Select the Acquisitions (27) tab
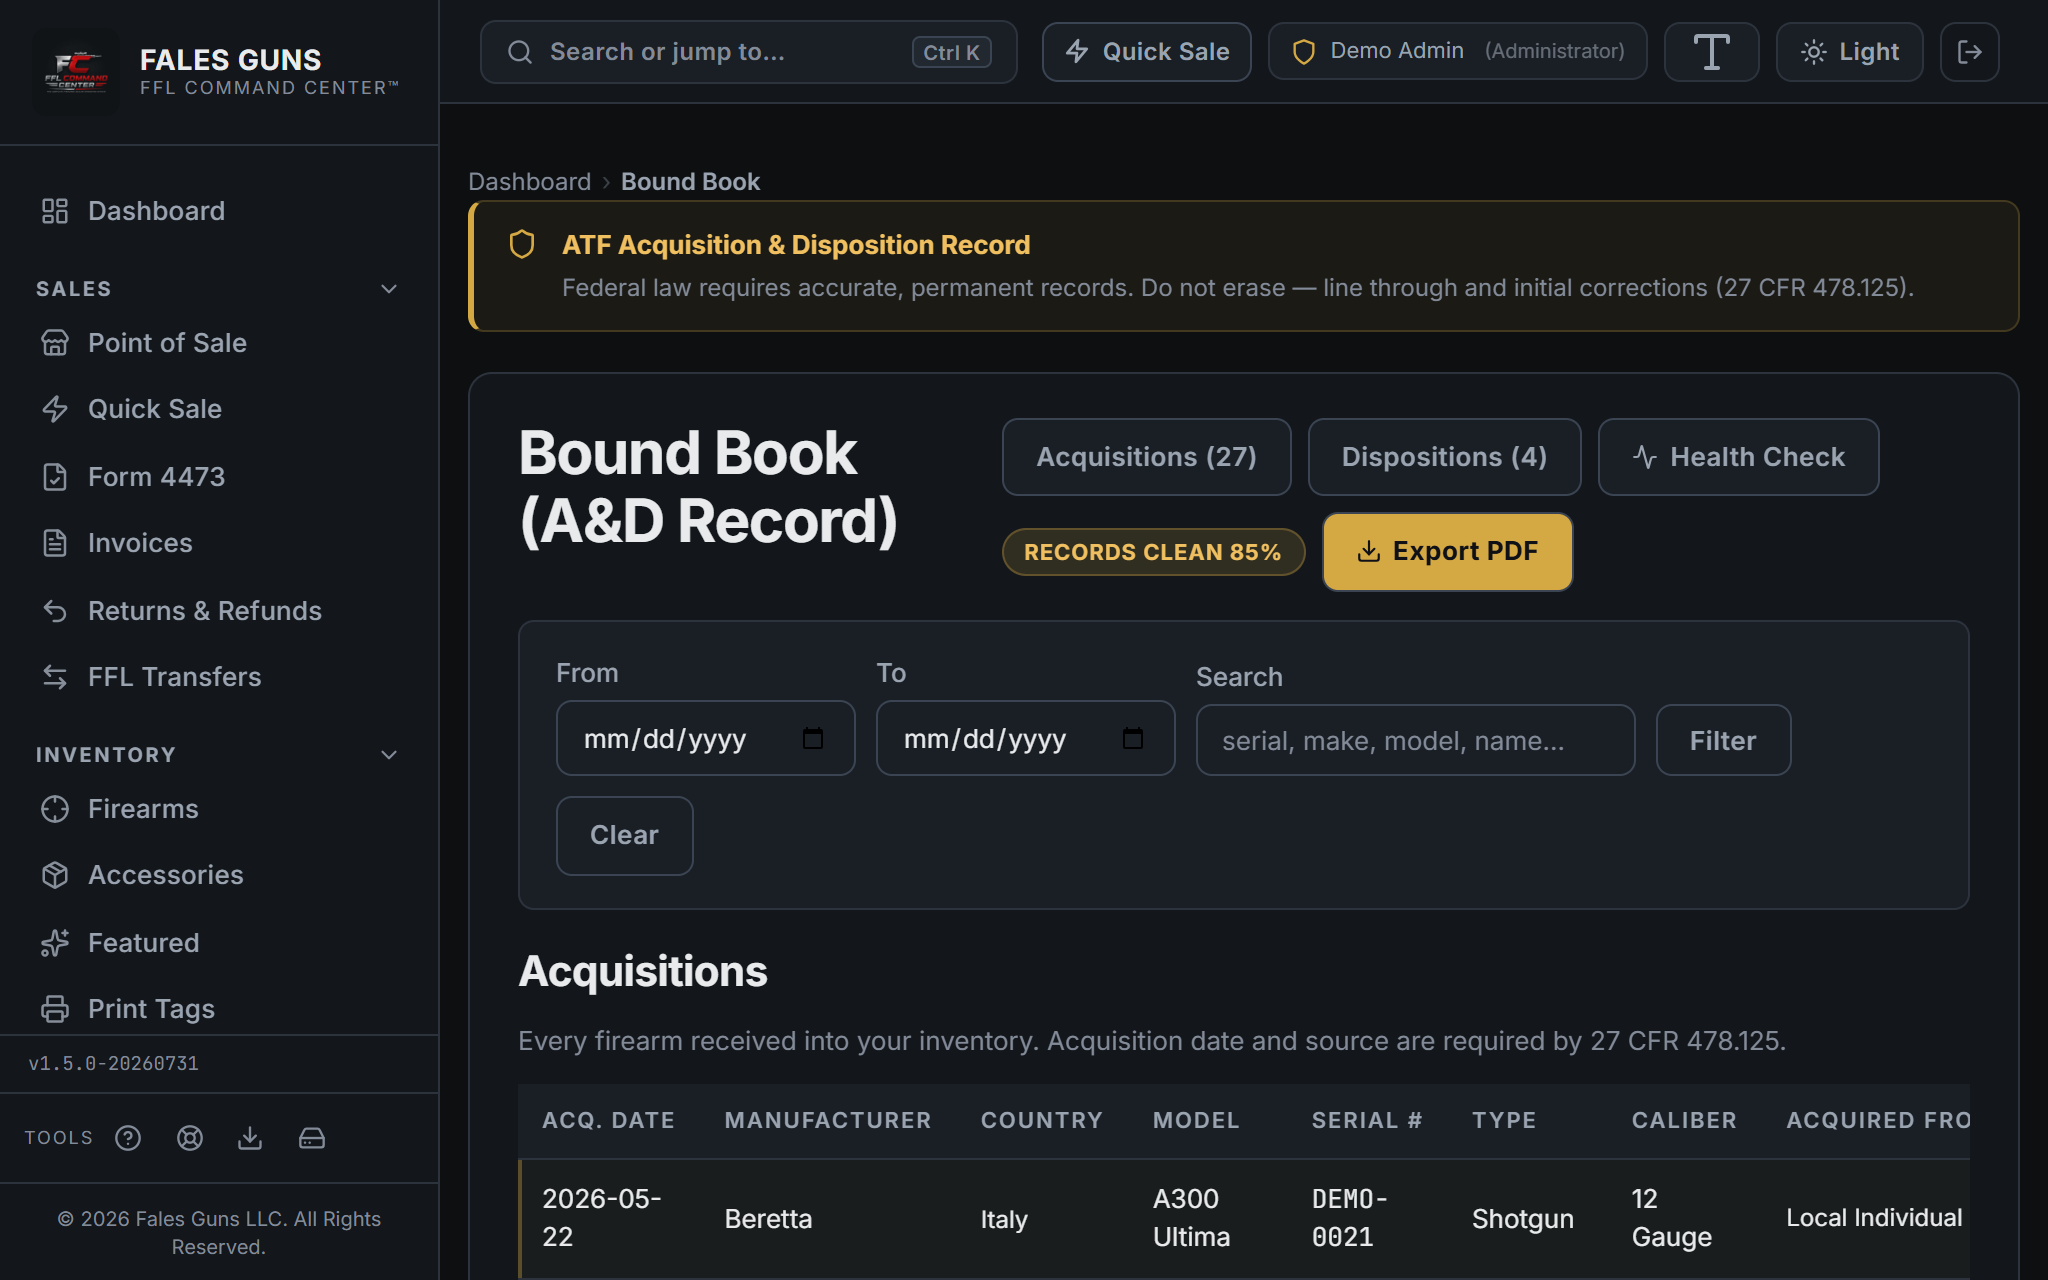Image resolution: width=2048 pixels, height=1280 pixels. (1146, 457)
